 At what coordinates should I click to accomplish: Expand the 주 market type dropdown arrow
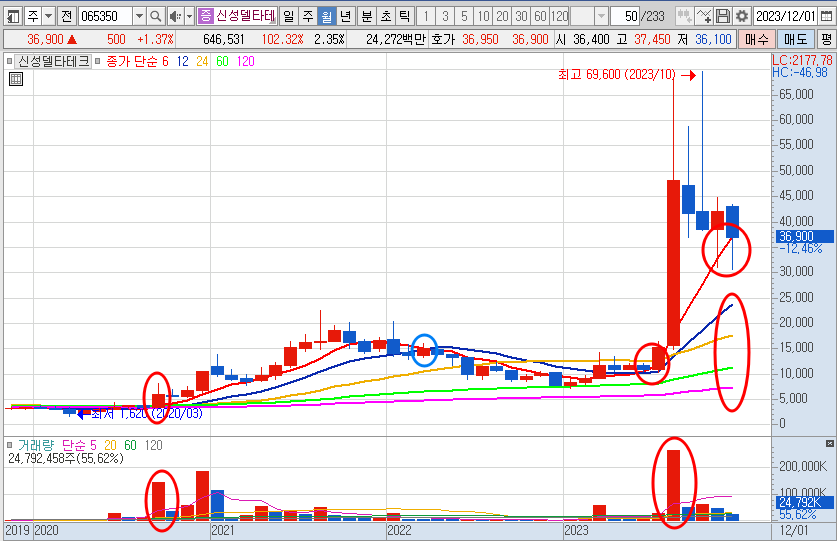48,17
